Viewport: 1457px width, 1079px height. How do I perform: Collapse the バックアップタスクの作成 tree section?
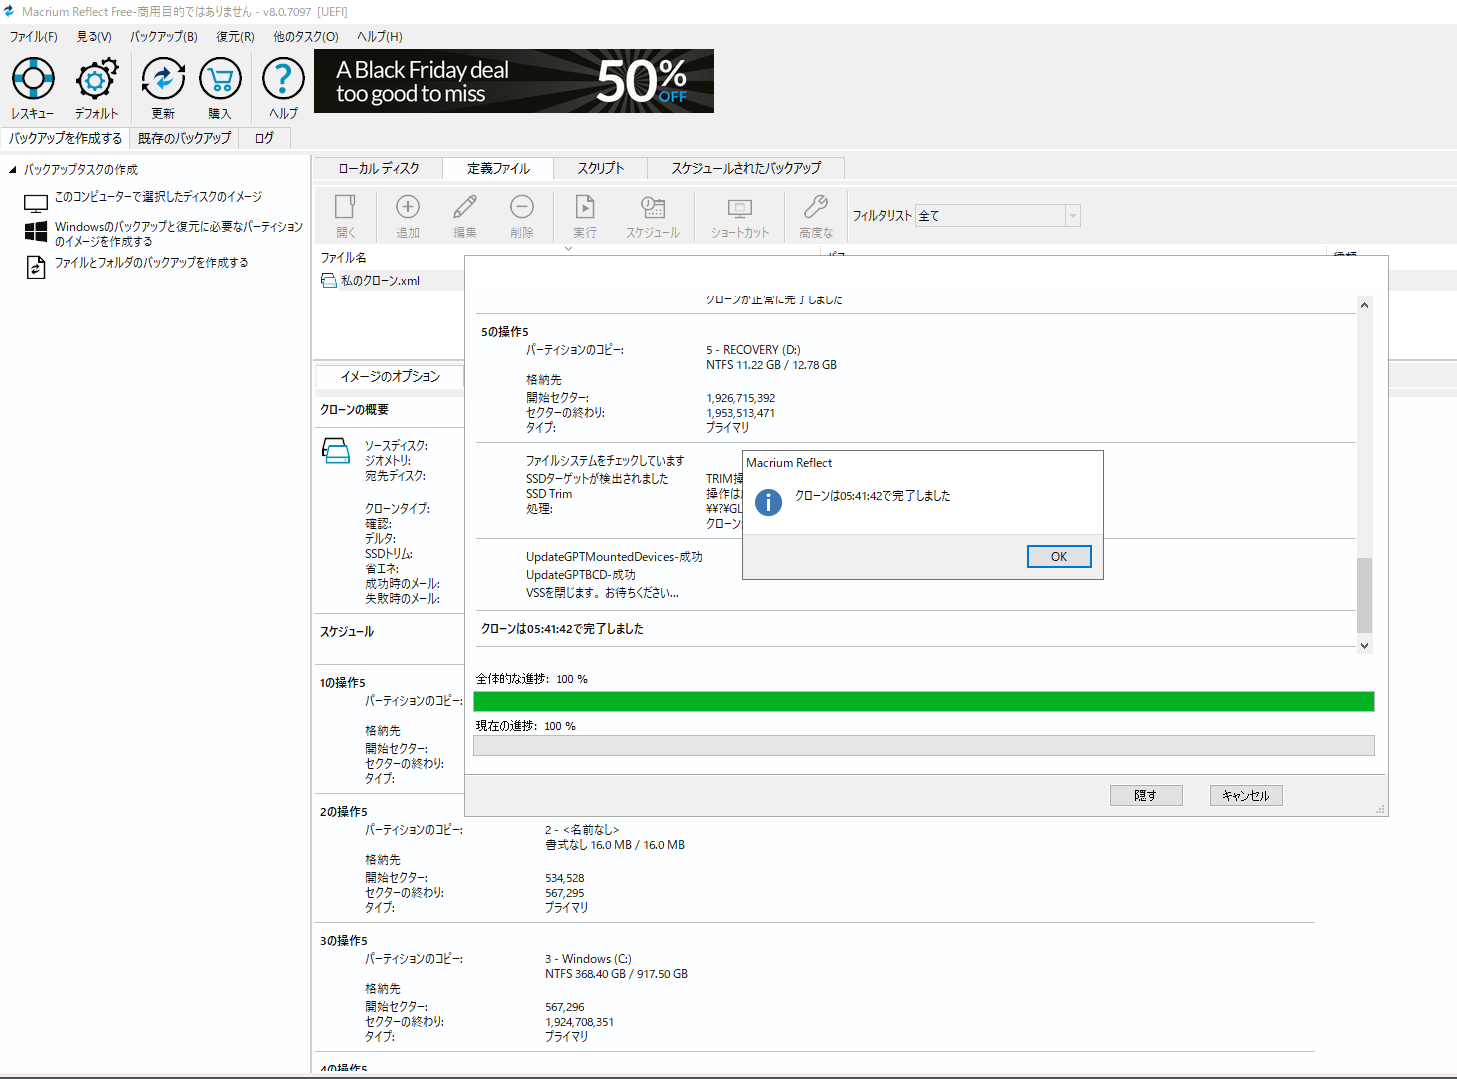click(x=13, y=170)
